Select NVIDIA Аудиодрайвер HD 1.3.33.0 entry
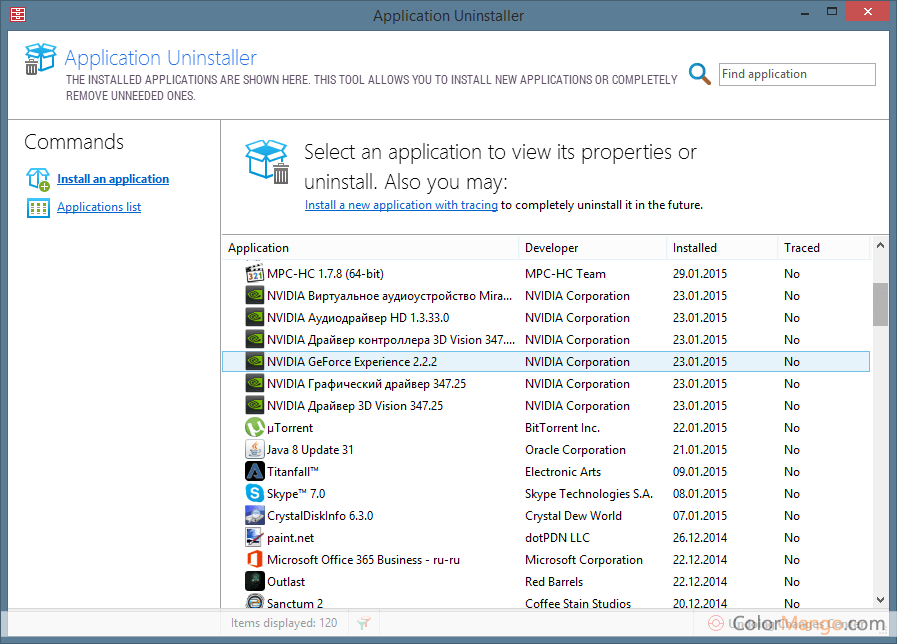This screenshot has height=644, width=897. (546, 317)
